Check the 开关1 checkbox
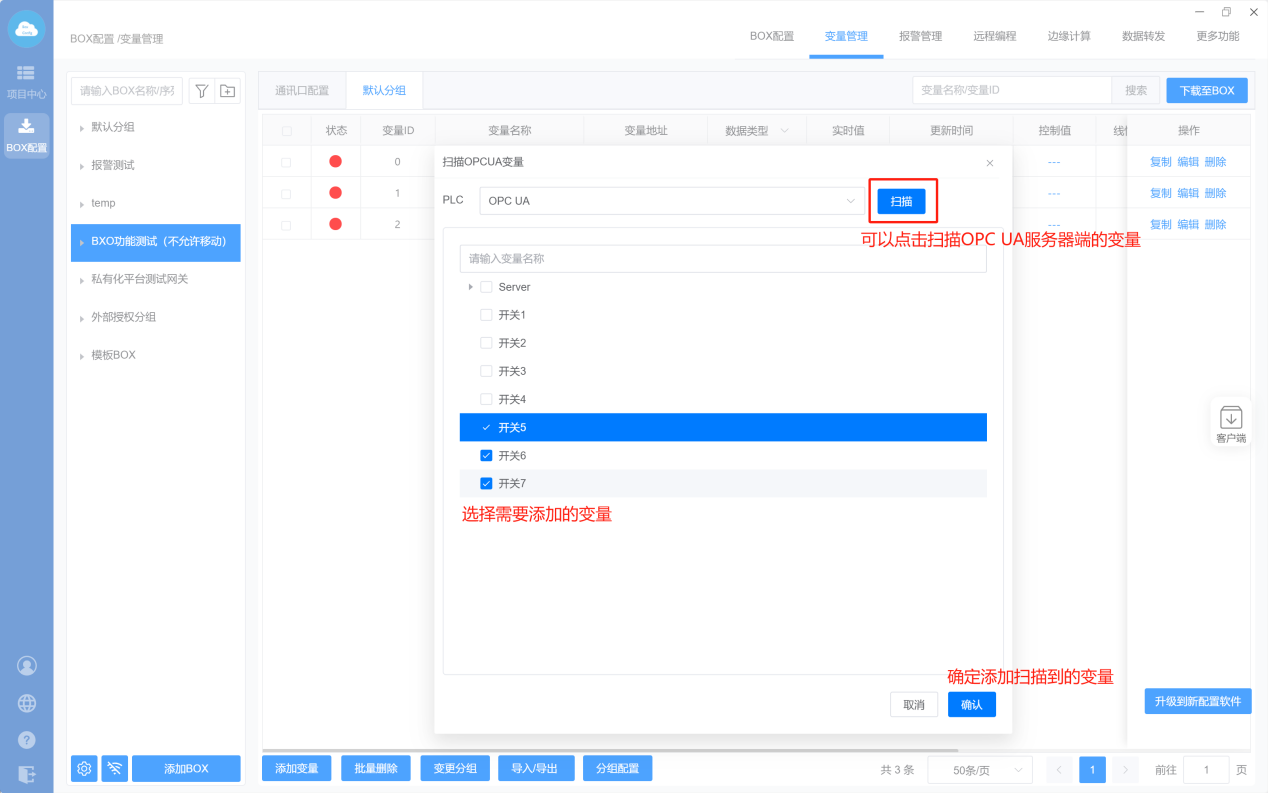The image size is (1268, 793). 486,315
